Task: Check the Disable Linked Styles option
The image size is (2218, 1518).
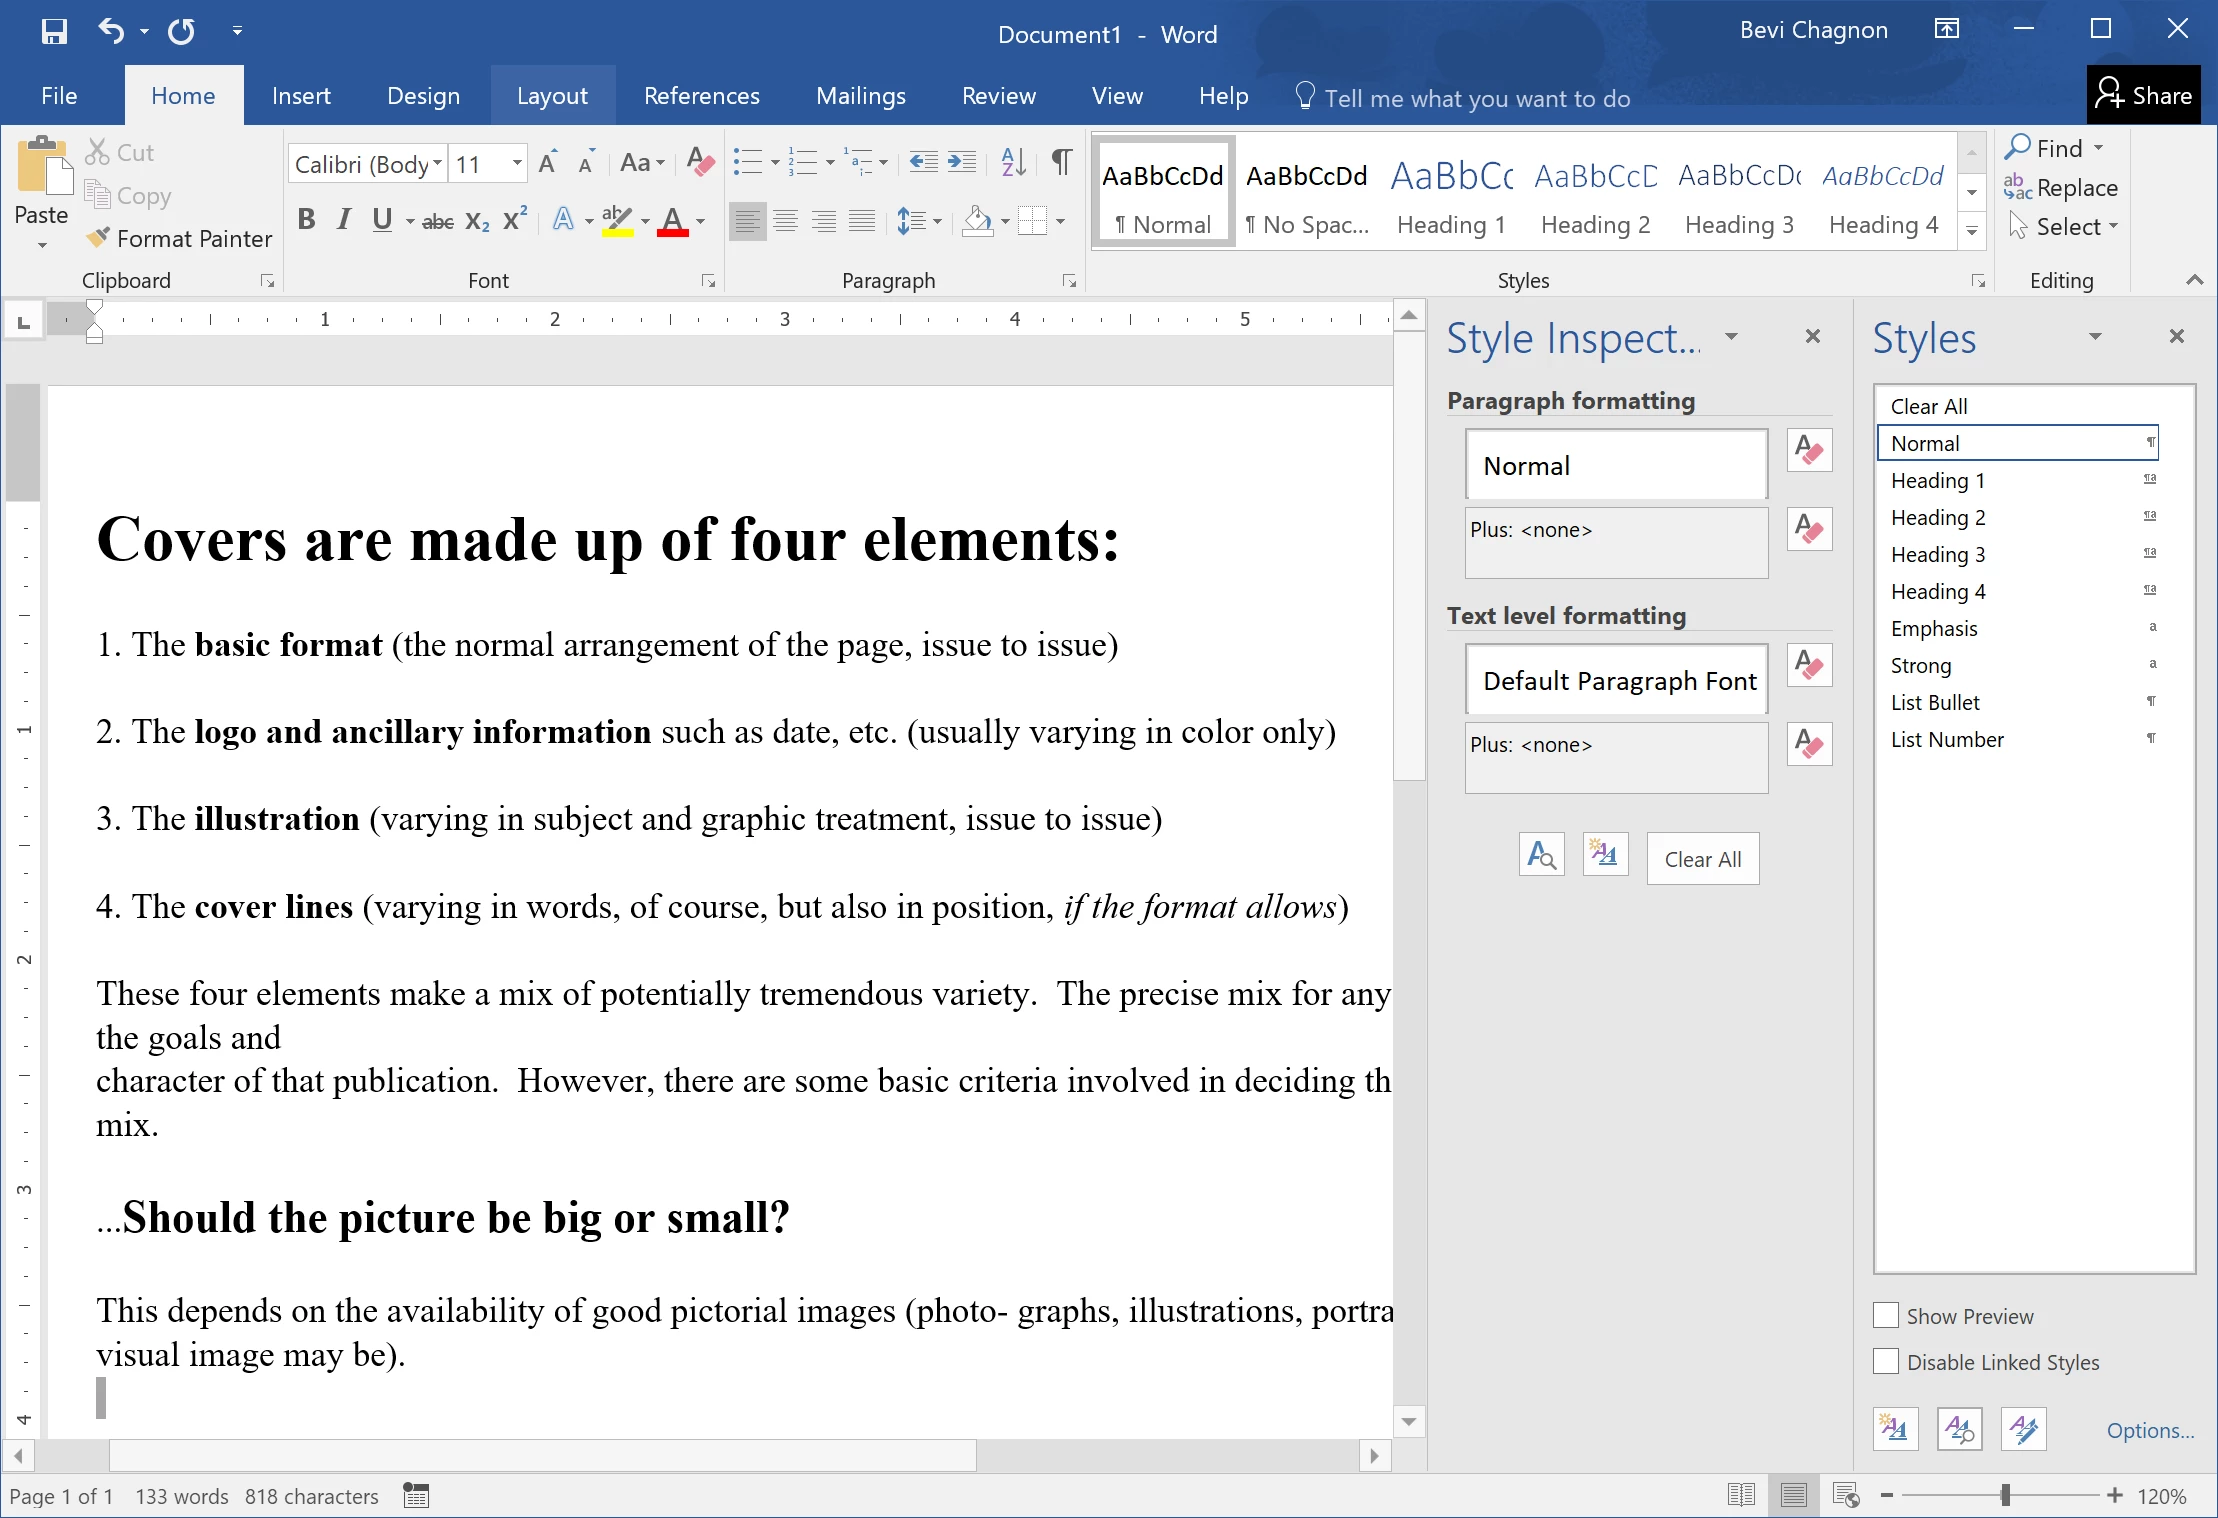Action: 1886,1362
